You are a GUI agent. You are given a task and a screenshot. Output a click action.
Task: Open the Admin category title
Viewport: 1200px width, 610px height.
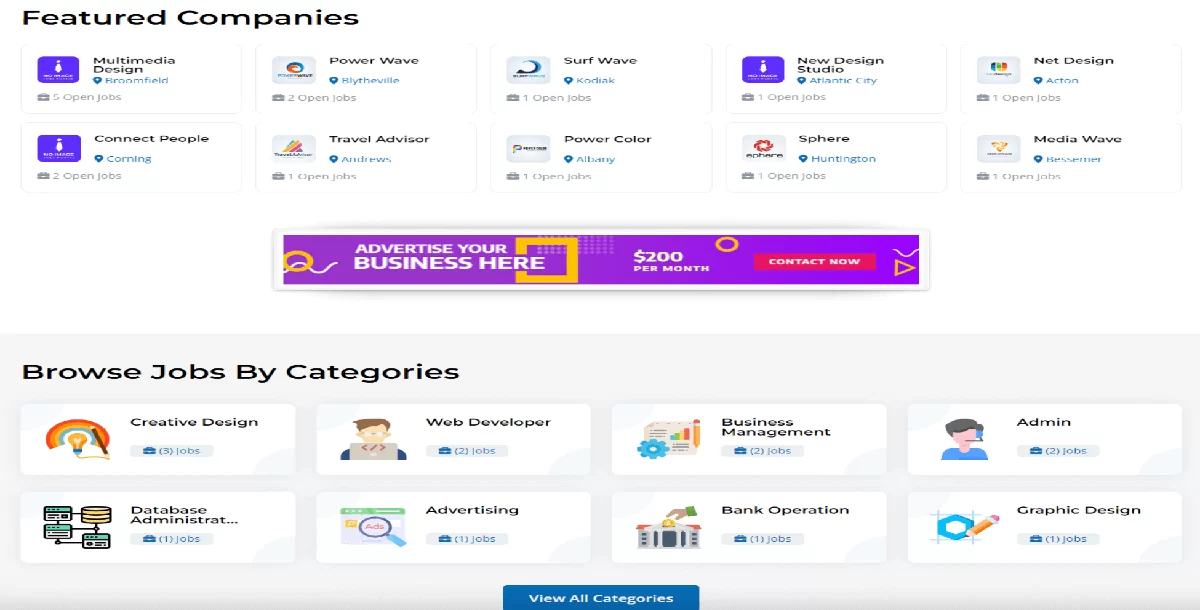1044,422
